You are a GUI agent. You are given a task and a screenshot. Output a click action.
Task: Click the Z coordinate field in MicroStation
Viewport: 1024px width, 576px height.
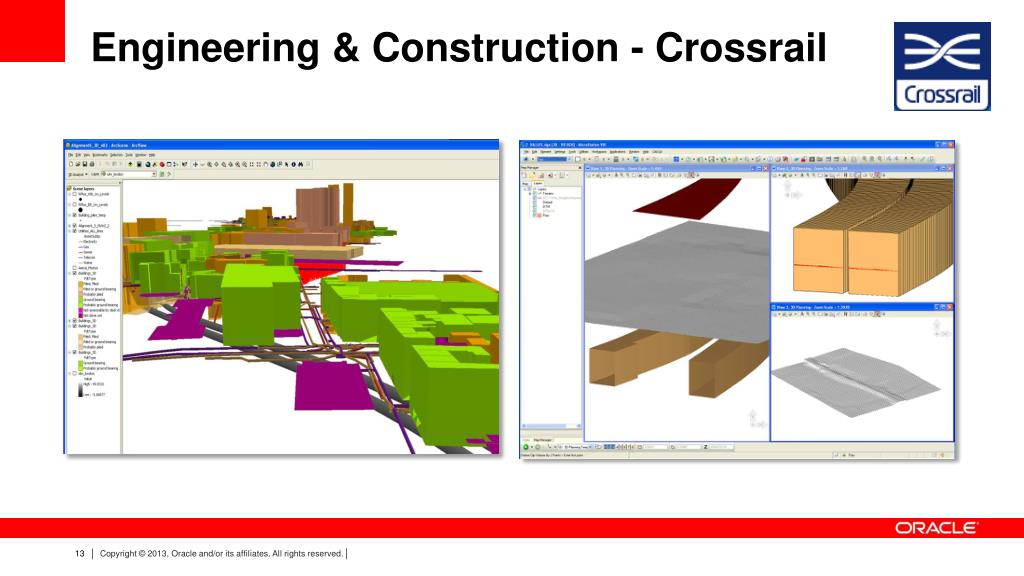(x=721, y=447)
